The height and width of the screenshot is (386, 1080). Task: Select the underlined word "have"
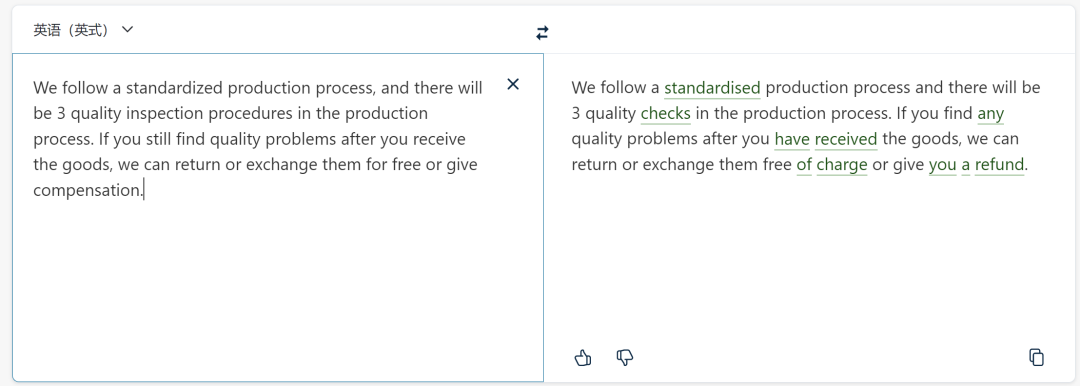792,139
